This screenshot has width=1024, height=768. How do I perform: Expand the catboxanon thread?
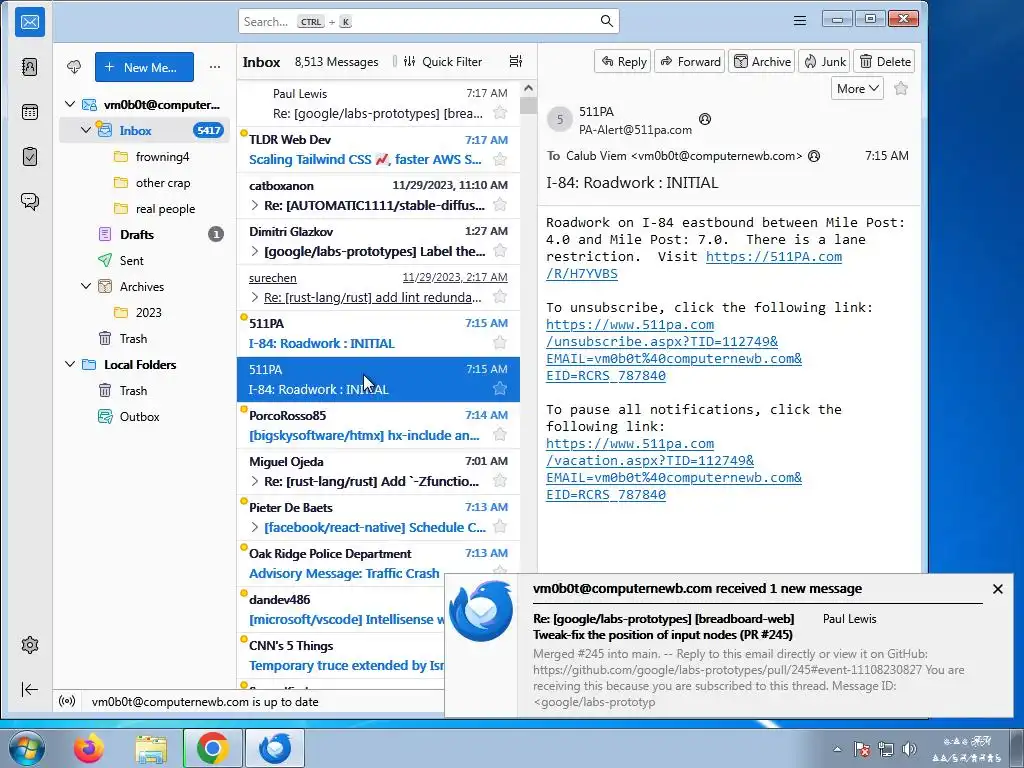pyautogui.click(x=255, y=205)
